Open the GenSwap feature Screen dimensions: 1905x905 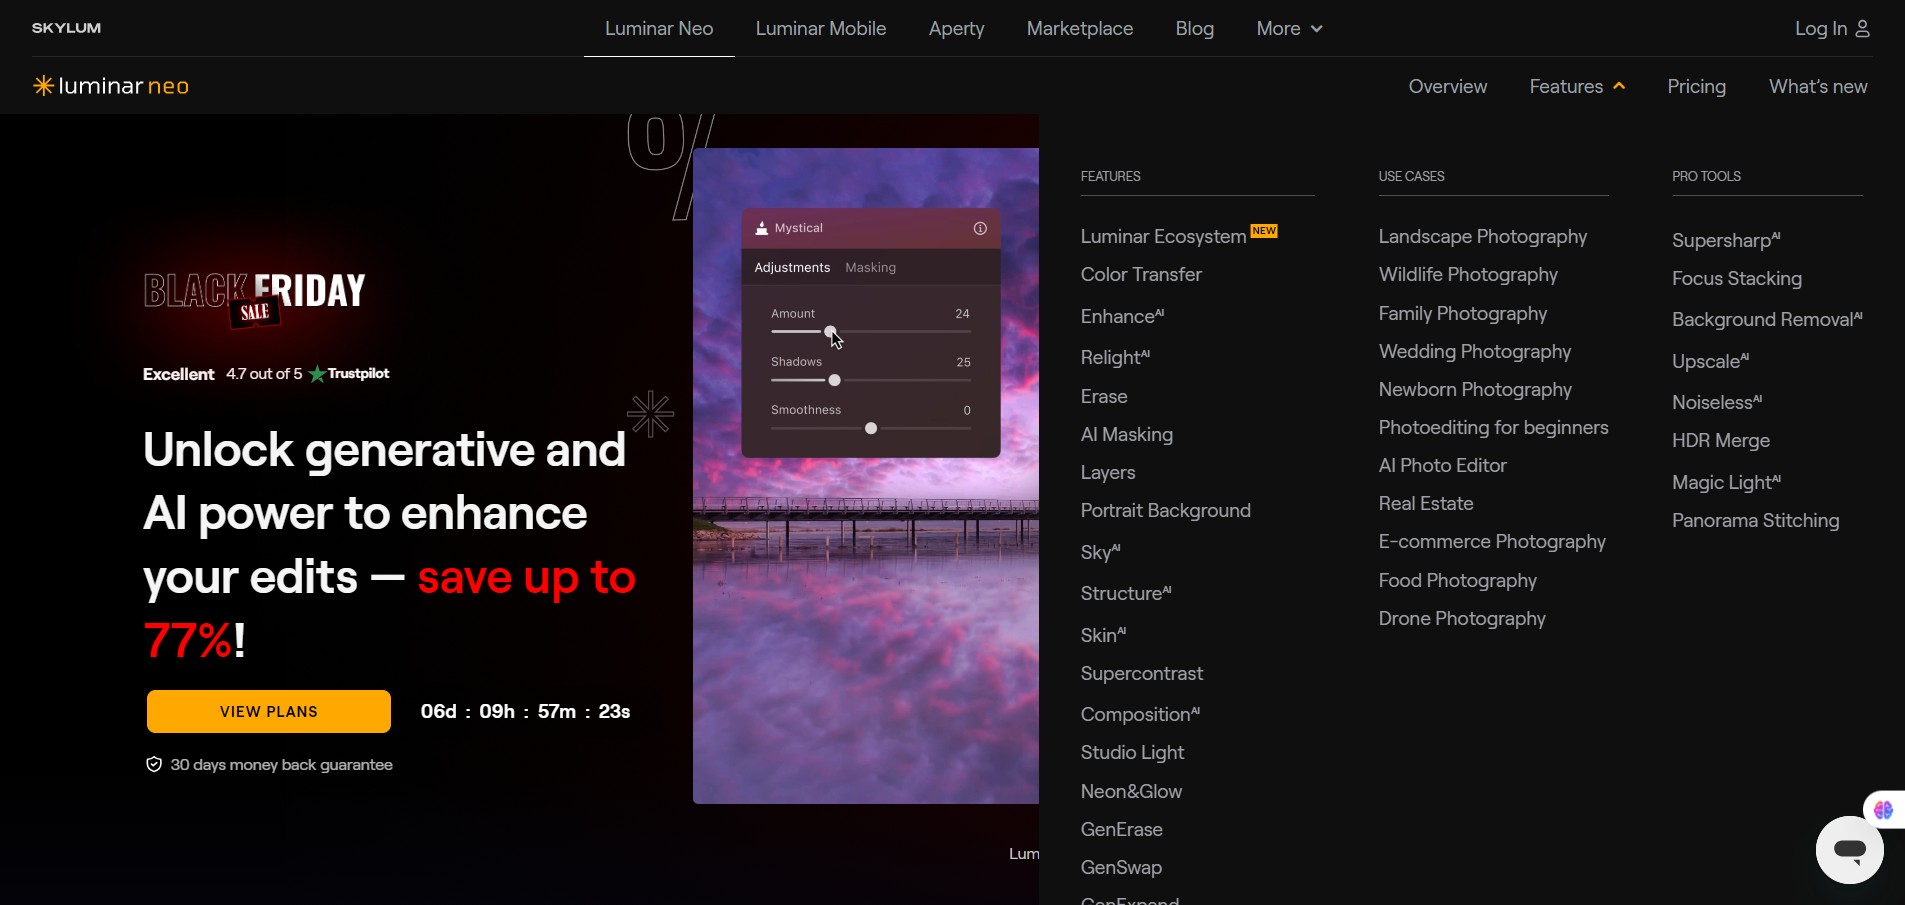click(x=1121, y=868)
